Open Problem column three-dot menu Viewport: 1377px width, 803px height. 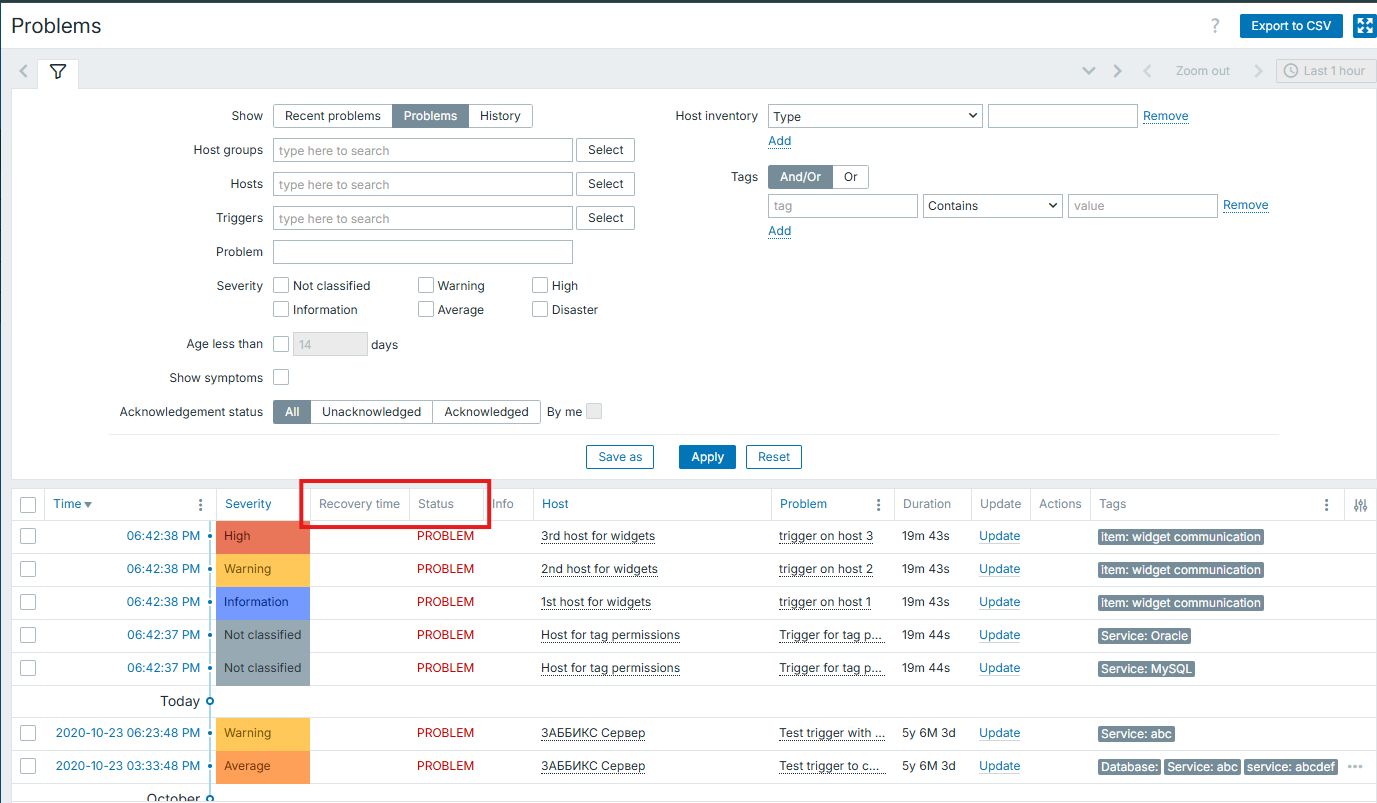click(878, 505)
